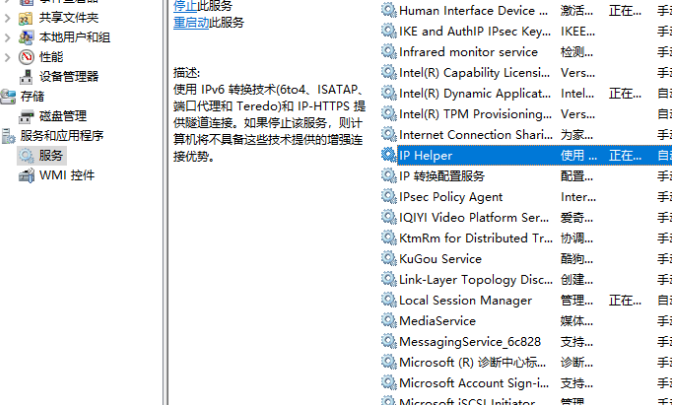Click the 服务 gear icon in tree
This screenshot has height=408, width=675.
pyautogui.click(x=27, y=156)
